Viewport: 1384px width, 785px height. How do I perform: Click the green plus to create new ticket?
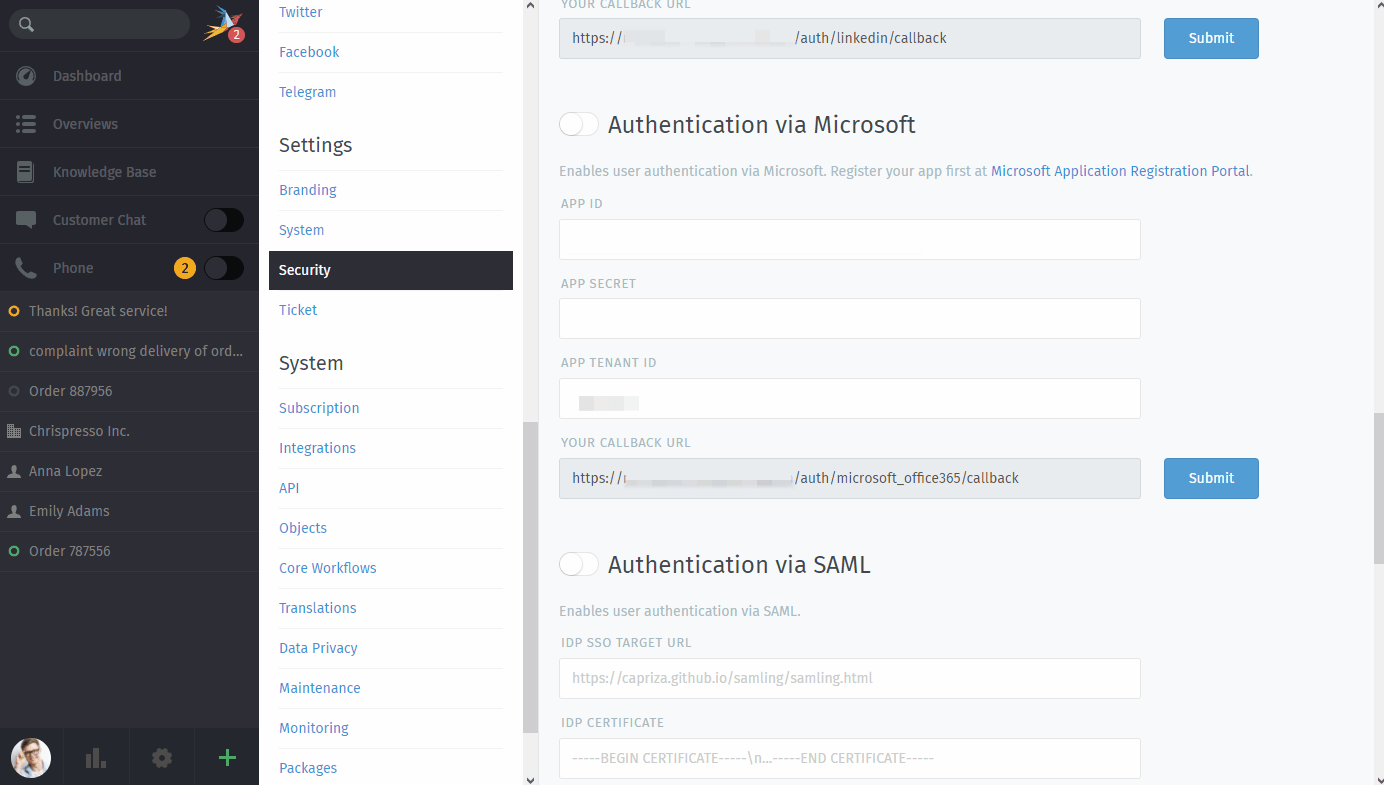click(x=226, y=757)
